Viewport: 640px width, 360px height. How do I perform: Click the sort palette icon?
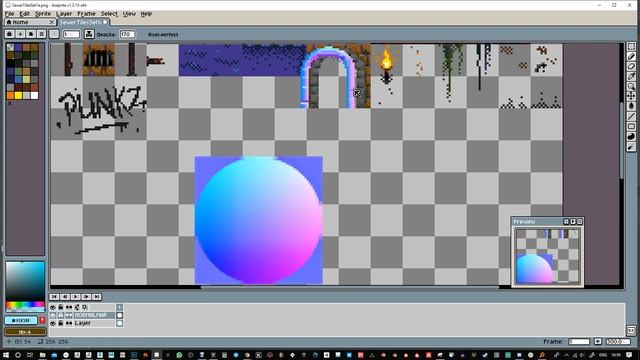[x=20, y=34]
